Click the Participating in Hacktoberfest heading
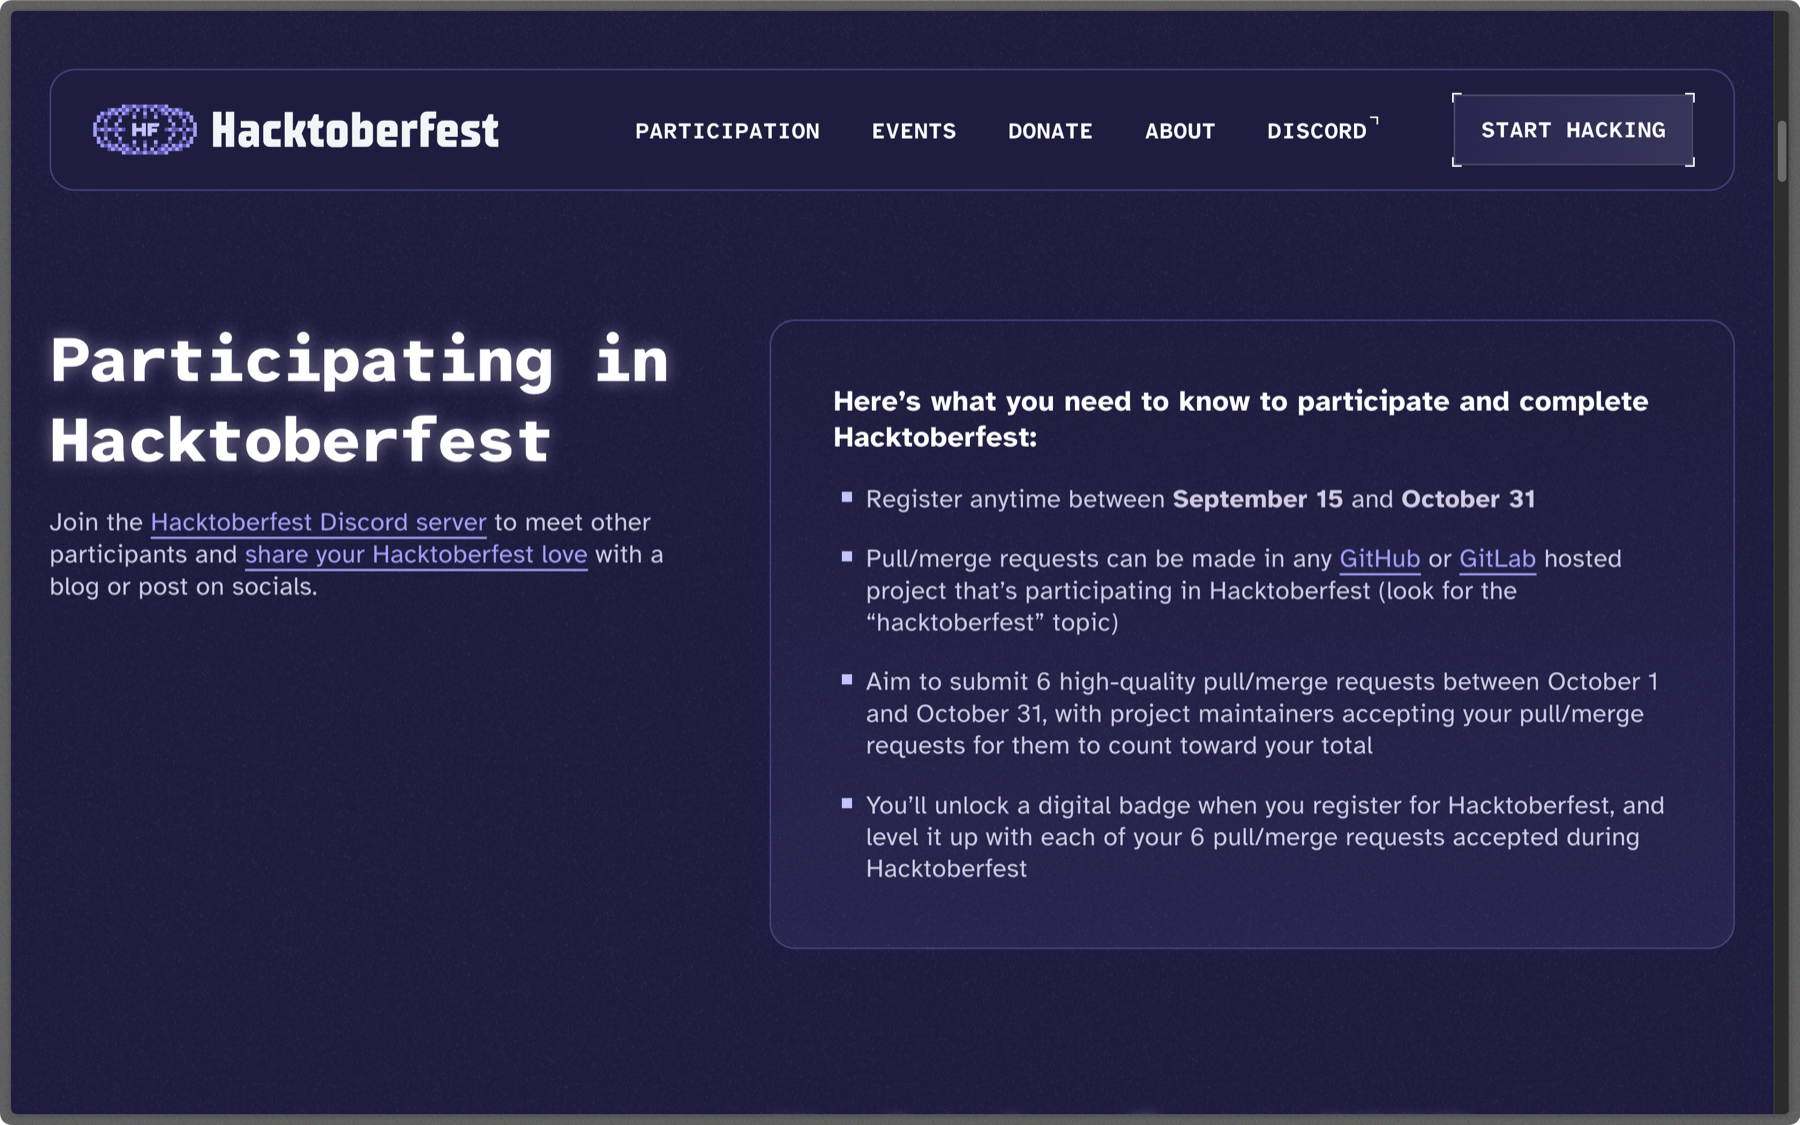The height and width of the screenshot is (1125, 1800). pyautogui.click(x=358, y=400)
